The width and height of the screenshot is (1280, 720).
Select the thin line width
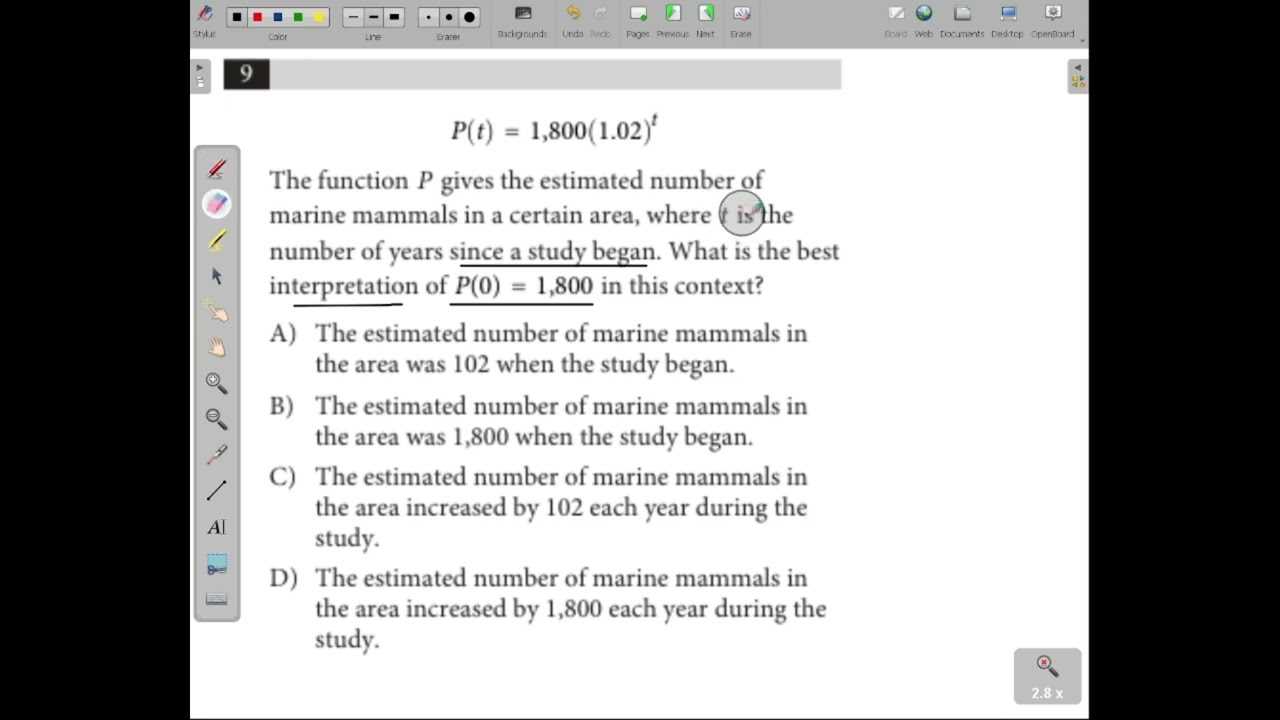coord(353,17)
